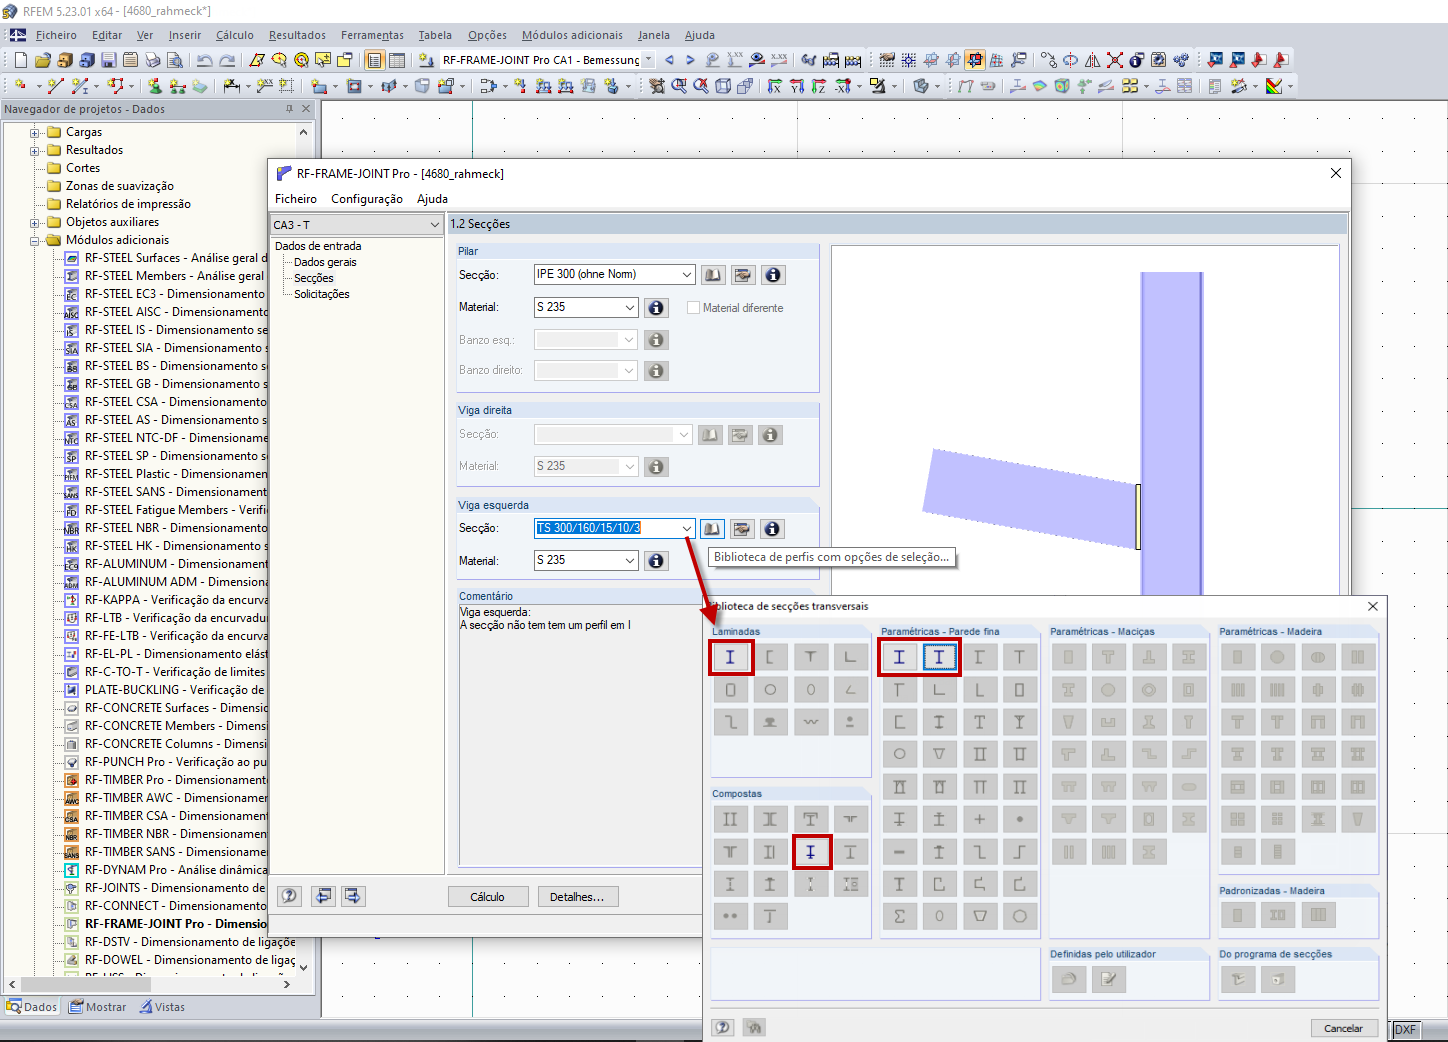Go to next module case arrow

(690, 60)
